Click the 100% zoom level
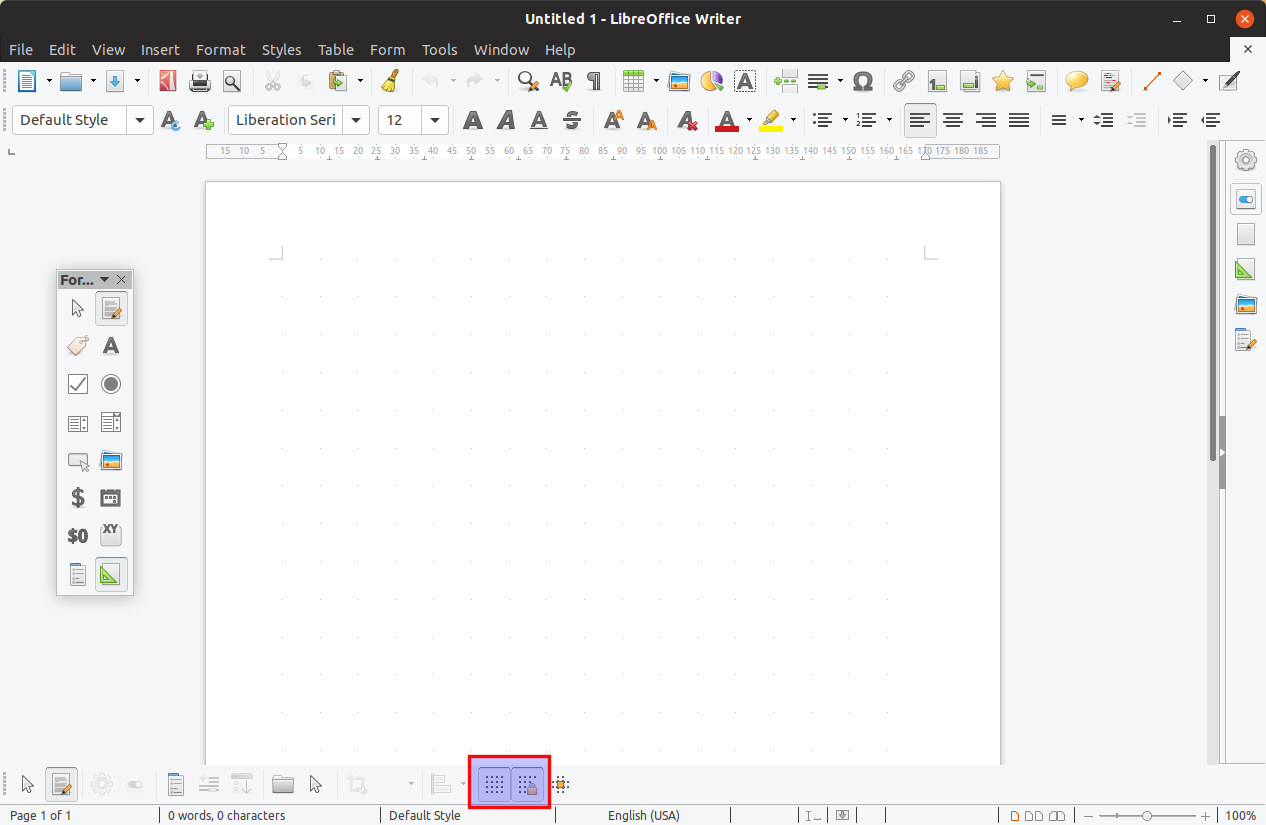Screen dimensions: 1266x825 [x=1240, y=815]
